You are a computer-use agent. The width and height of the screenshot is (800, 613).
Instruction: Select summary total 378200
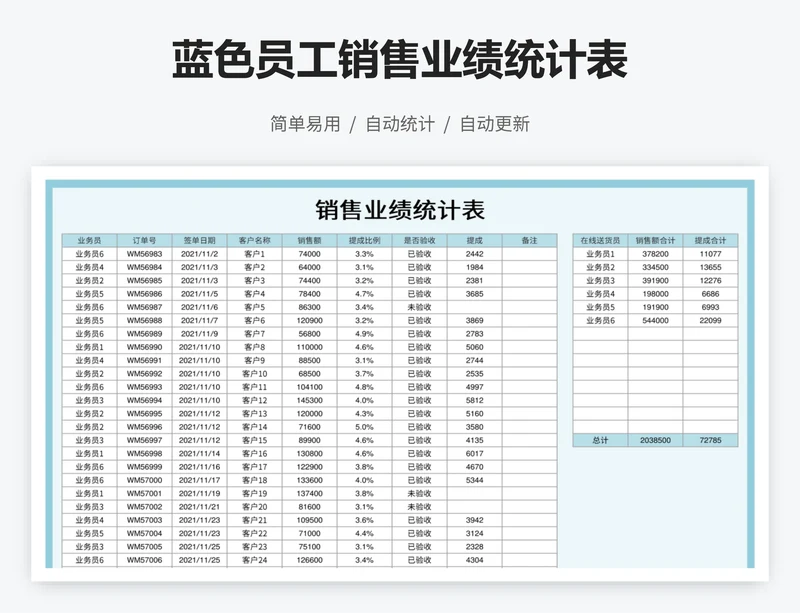[x=655, y=254]
